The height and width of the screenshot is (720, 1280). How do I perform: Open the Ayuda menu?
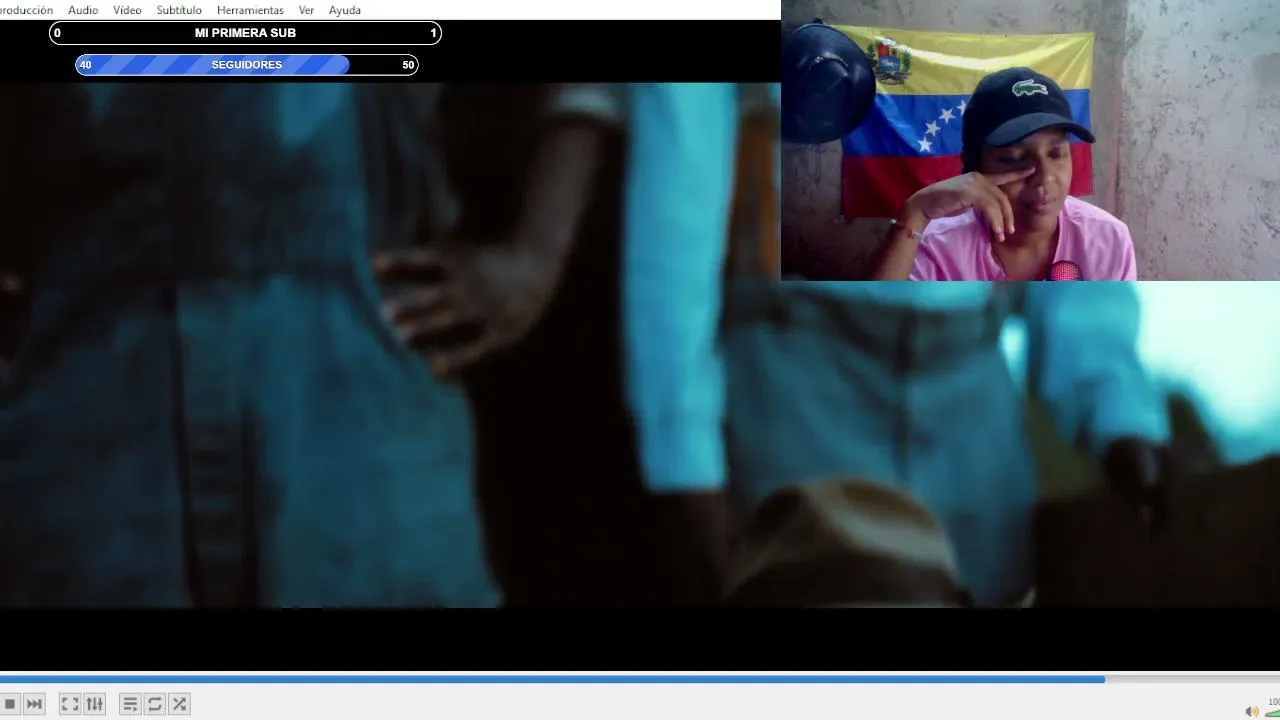(x=345, y=10)
